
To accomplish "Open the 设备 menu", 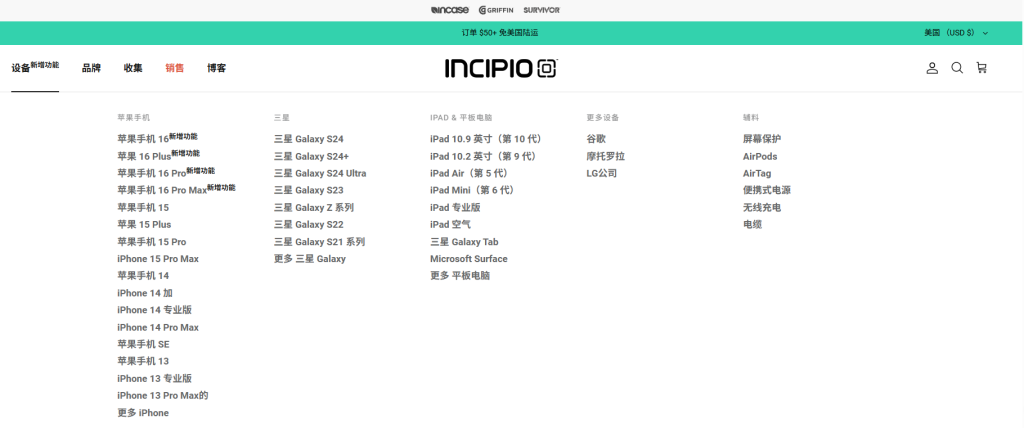I will click(35, 67).
